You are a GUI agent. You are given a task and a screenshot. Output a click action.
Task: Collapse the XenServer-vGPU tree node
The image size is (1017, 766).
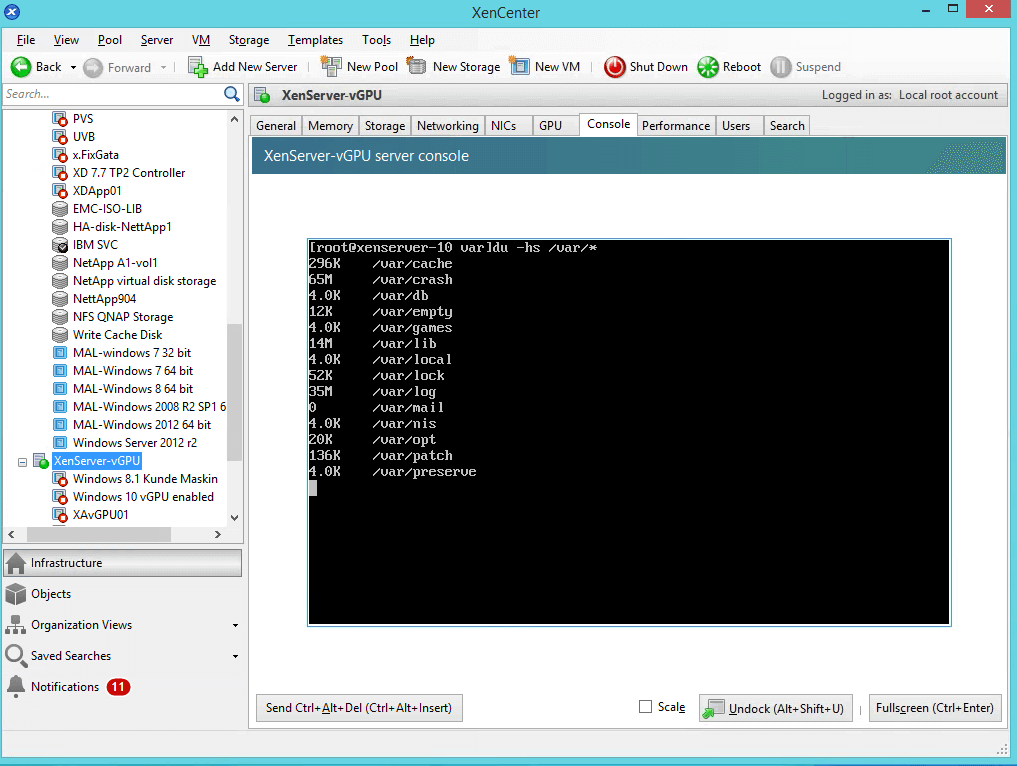(22, 462)
